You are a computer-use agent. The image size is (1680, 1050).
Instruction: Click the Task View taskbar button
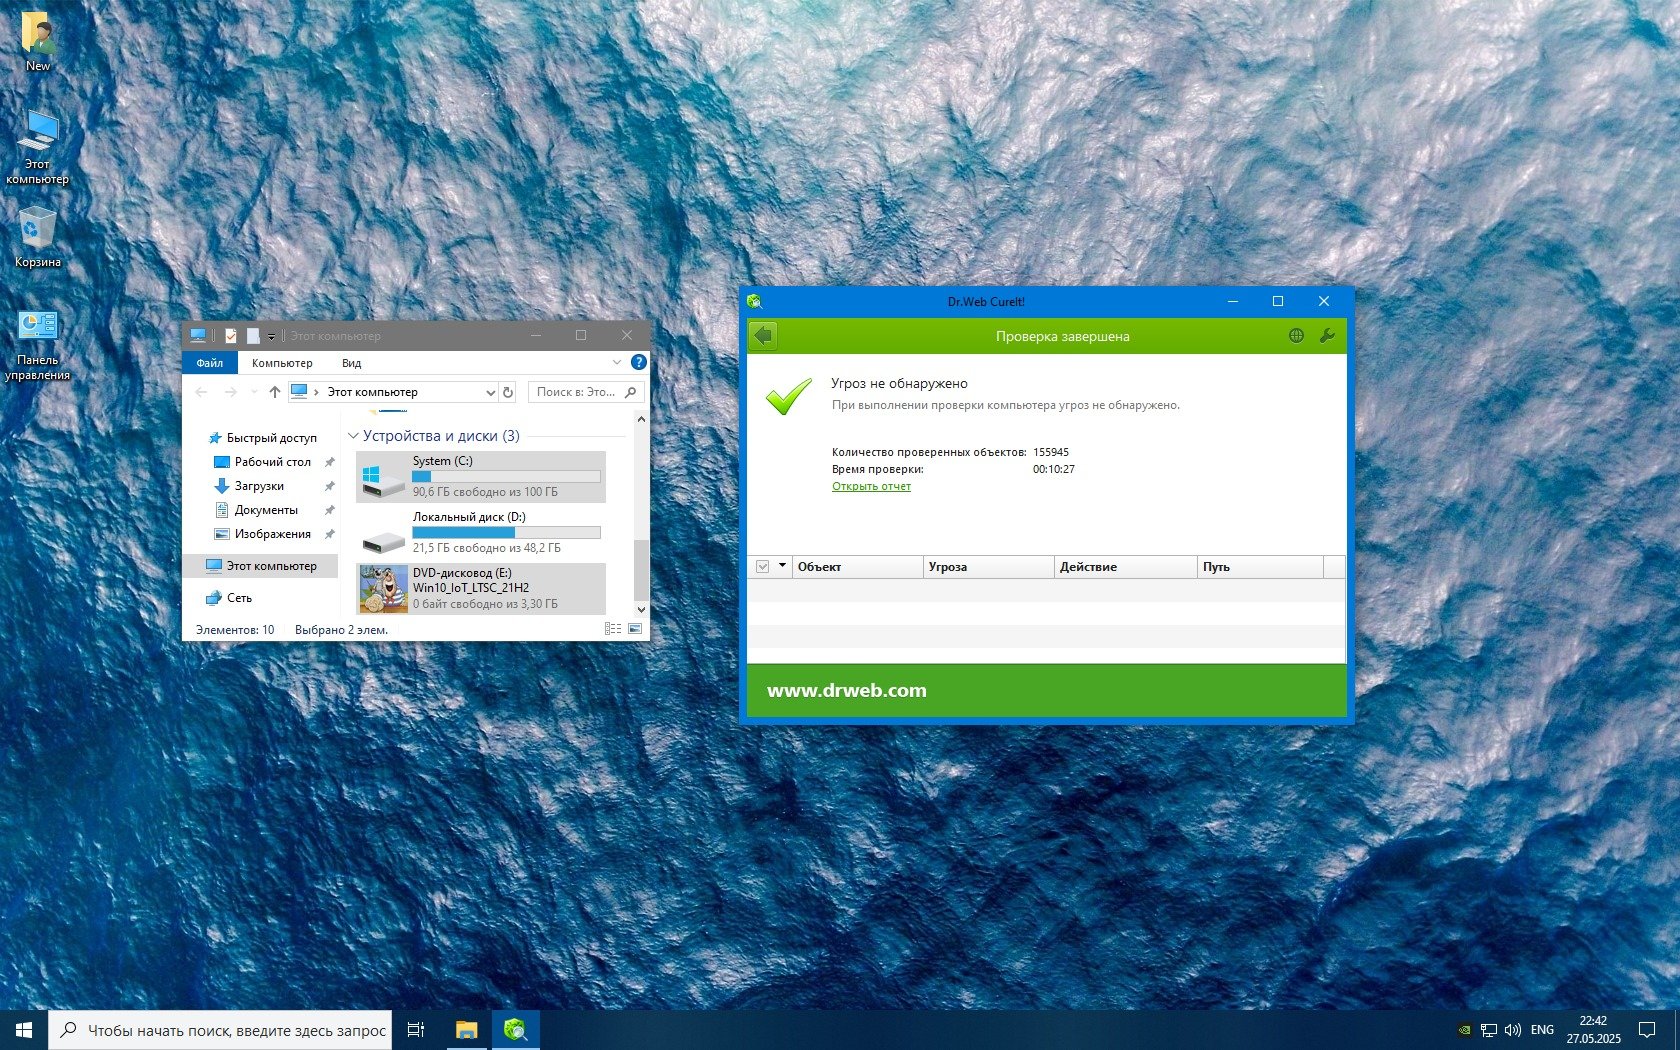[416, 1029]
